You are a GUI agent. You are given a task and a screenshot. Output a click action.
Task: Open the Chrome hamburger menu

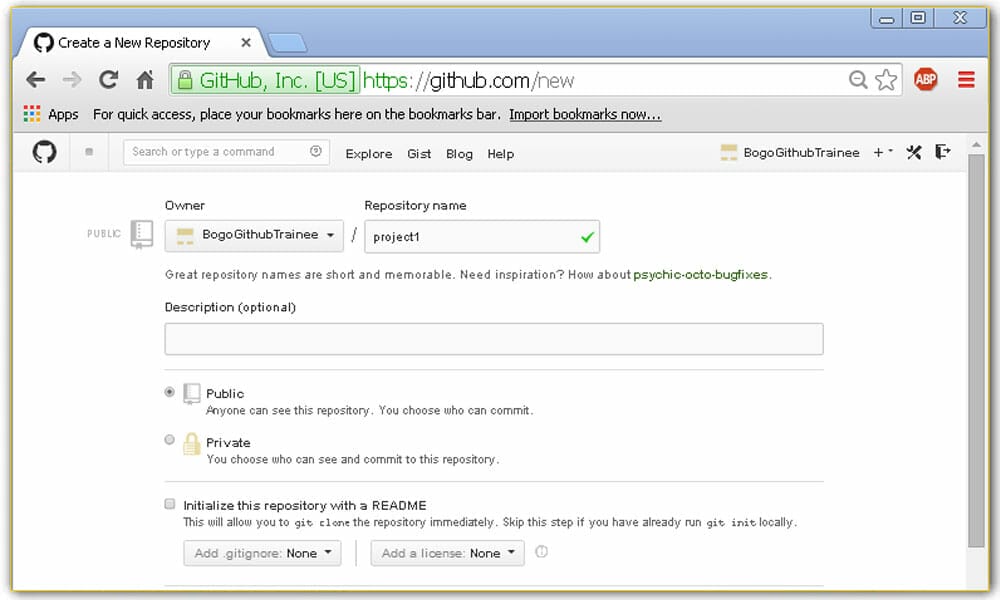click(x=965, y=80)
